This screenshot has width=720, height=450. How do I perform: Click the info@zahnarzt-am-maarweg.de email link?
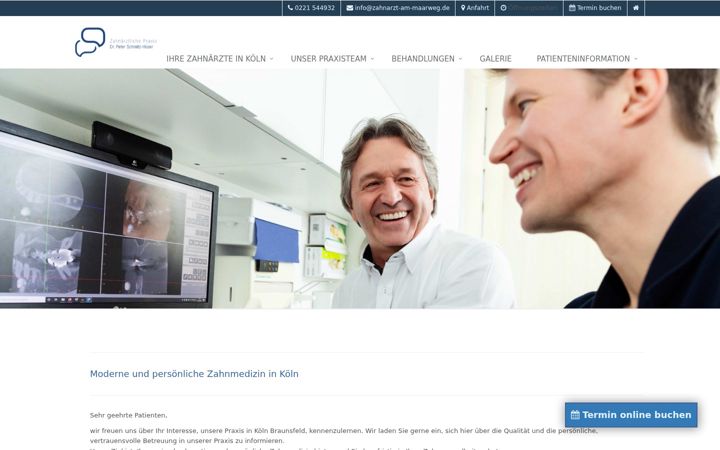pos(402,8)
